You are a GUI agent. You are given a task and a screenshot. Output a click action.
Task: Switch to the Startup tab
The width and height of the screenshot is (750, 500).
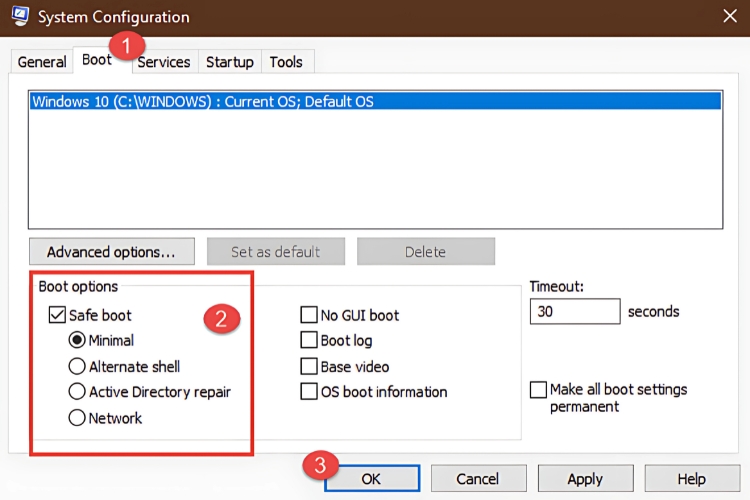pos(229,62)
